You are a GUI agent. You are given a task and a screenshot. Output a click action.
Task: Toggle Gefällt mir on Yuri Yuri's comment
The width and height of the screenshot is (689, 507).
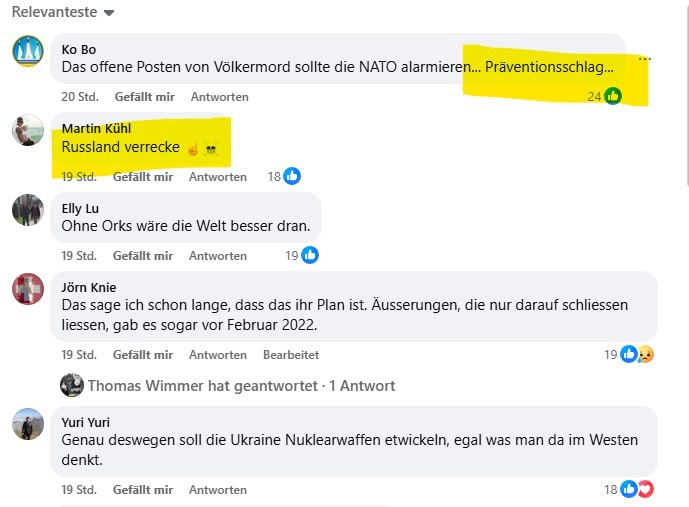pyautogui.click(x=143, y=489)
